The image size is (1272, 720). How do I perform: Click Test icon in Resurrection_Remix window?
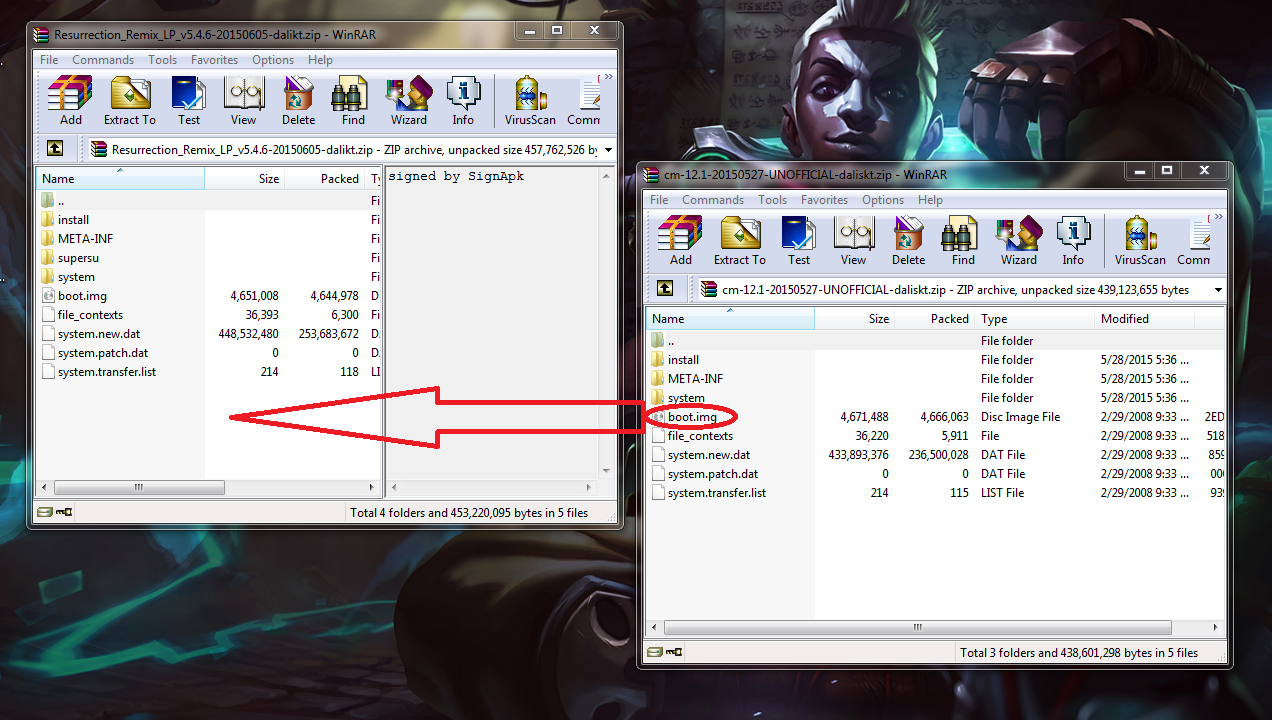tap(189, 100)
